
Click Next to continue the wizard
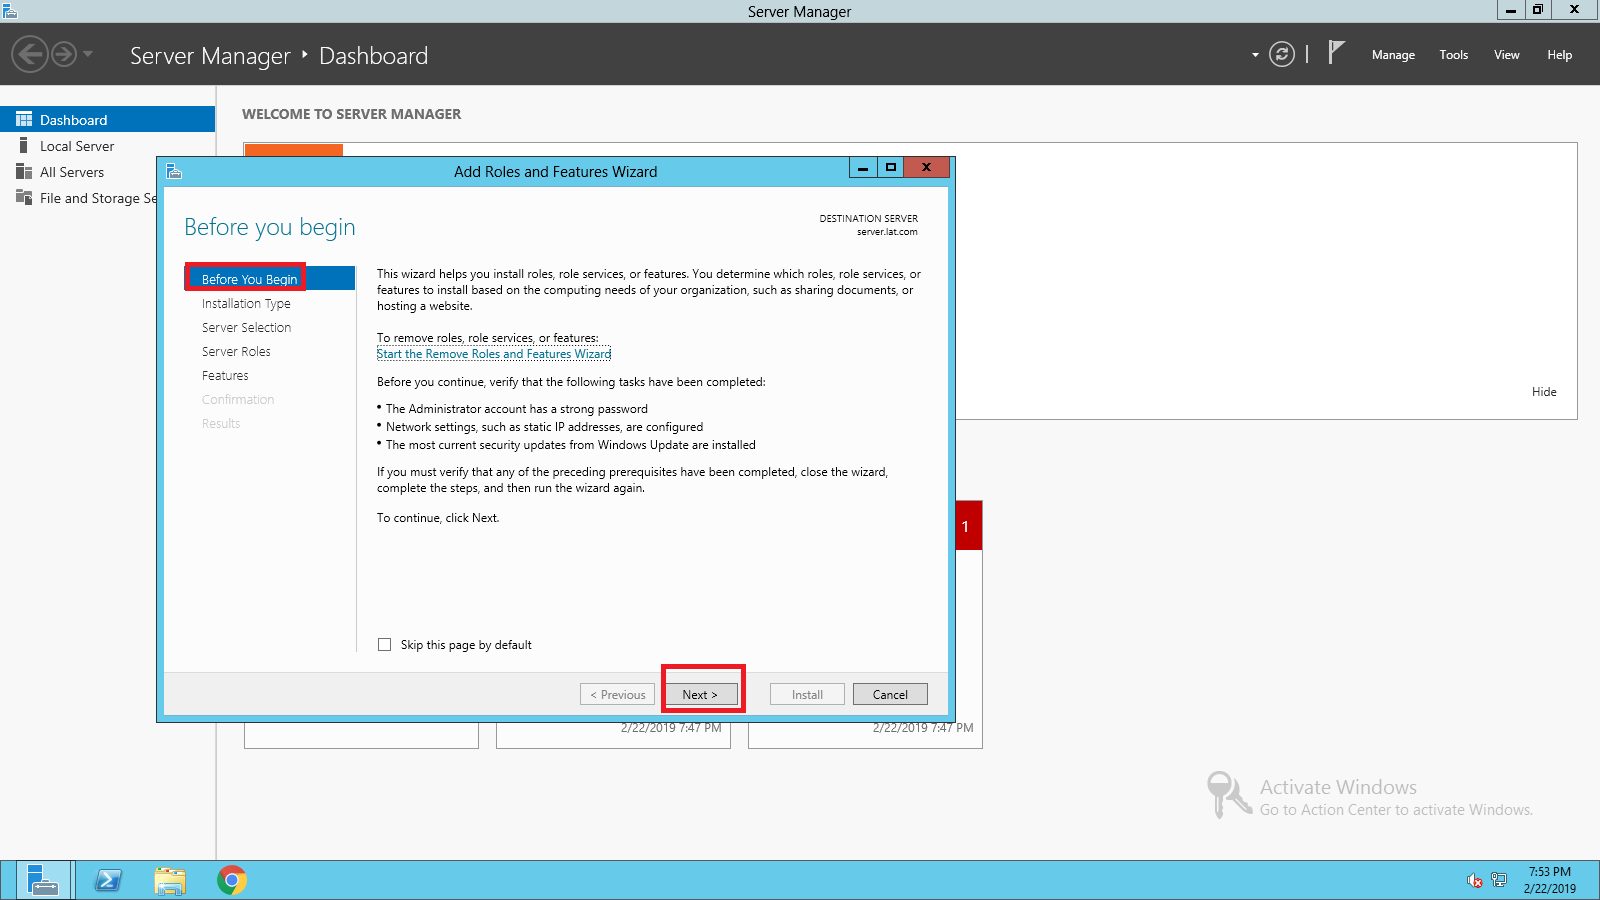pos(701,694)
